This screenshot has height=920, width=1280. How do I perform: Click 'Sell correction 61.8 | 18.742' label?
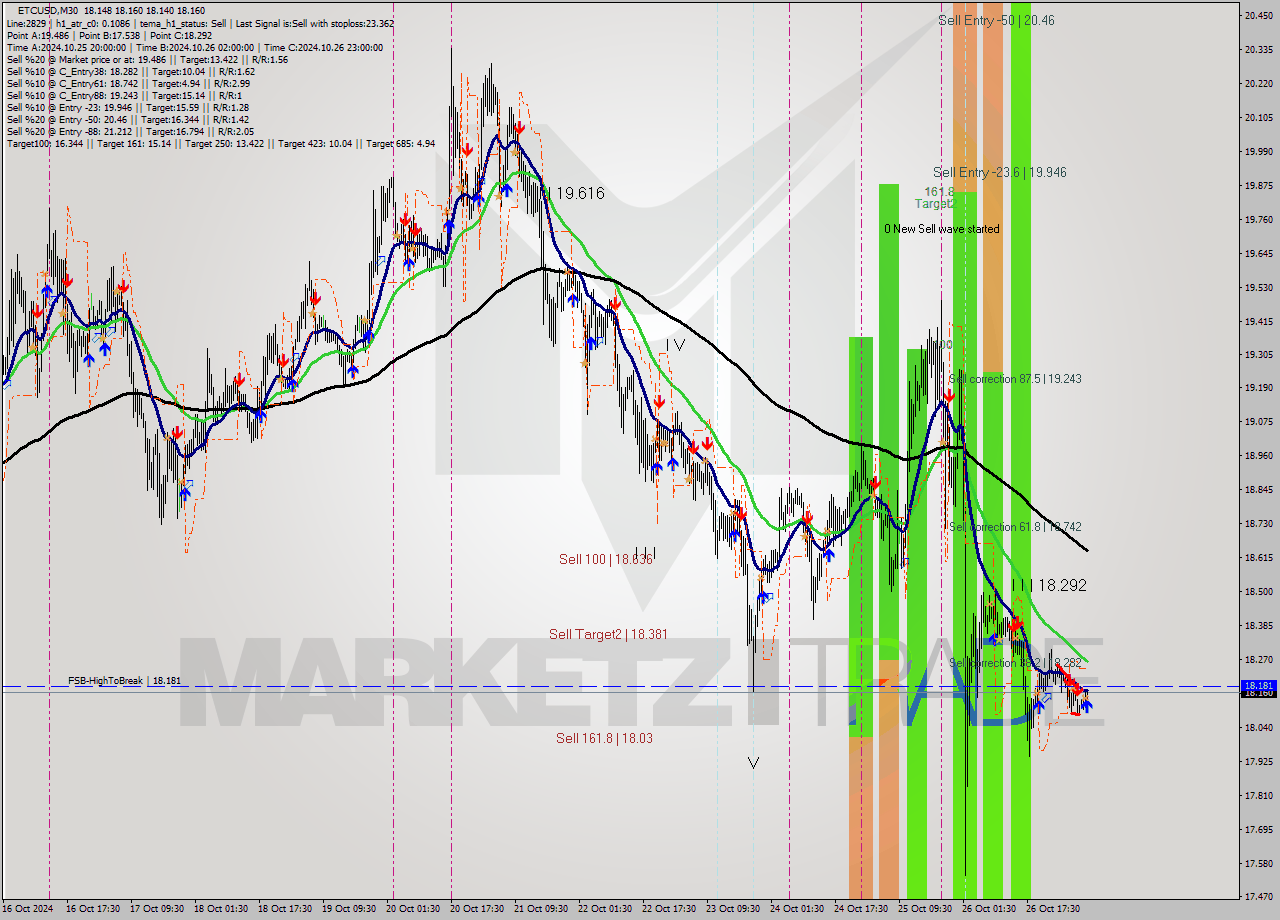[x=1015, y=527]
